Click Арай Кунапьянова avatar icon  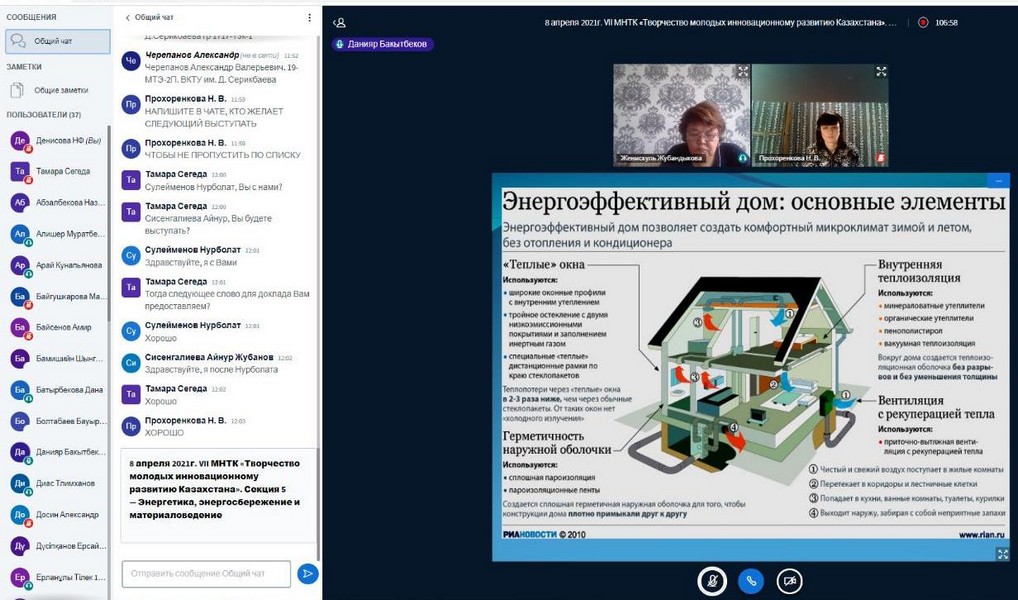[x=20, y=265]
